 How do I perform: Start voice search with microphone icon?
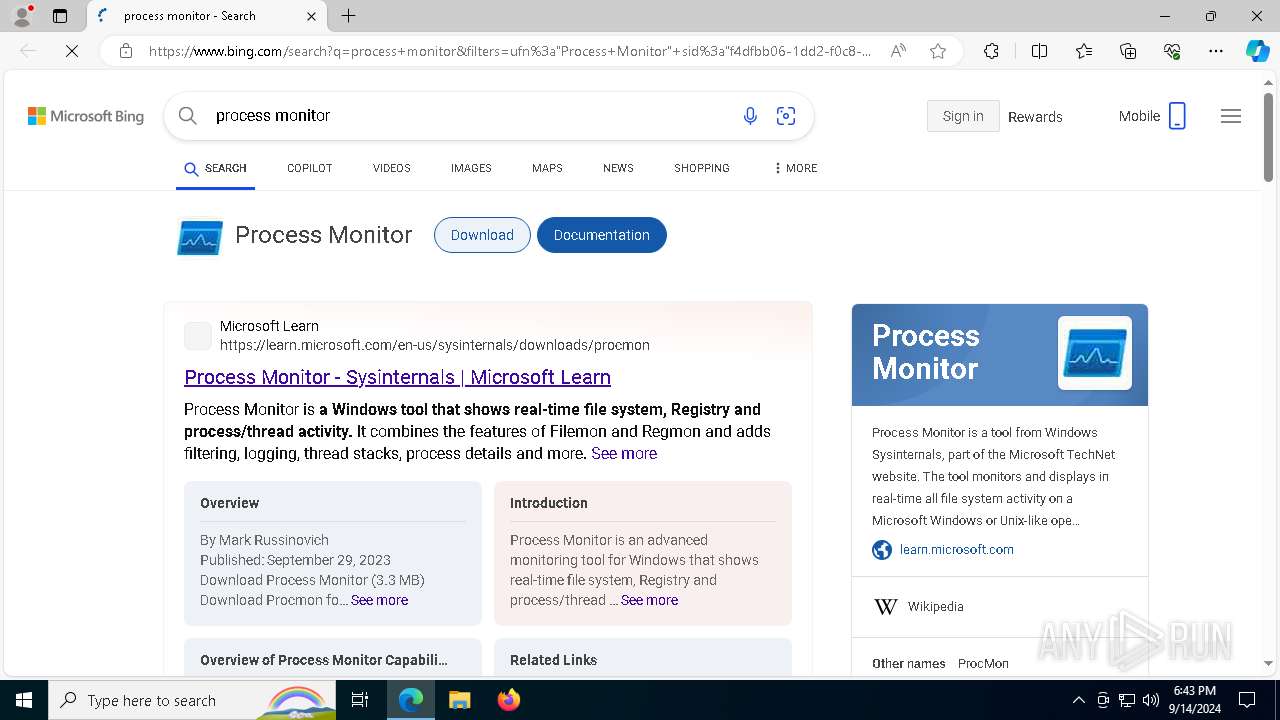(x=750, y=116)
